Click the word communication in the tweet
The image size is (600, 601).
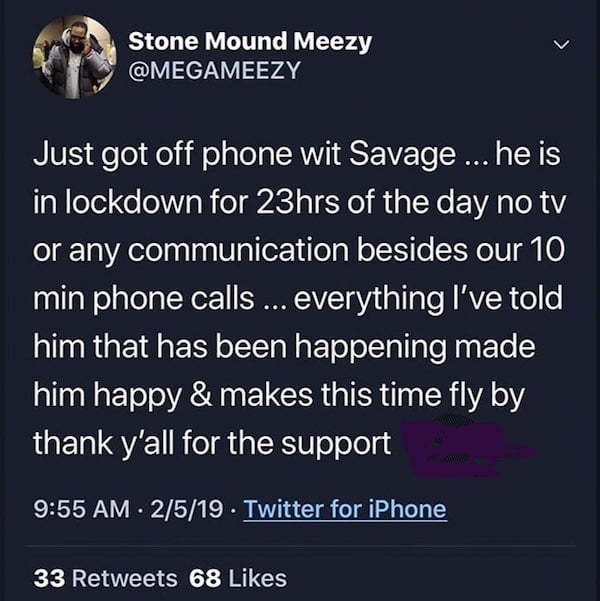click(x=238, y=250)
